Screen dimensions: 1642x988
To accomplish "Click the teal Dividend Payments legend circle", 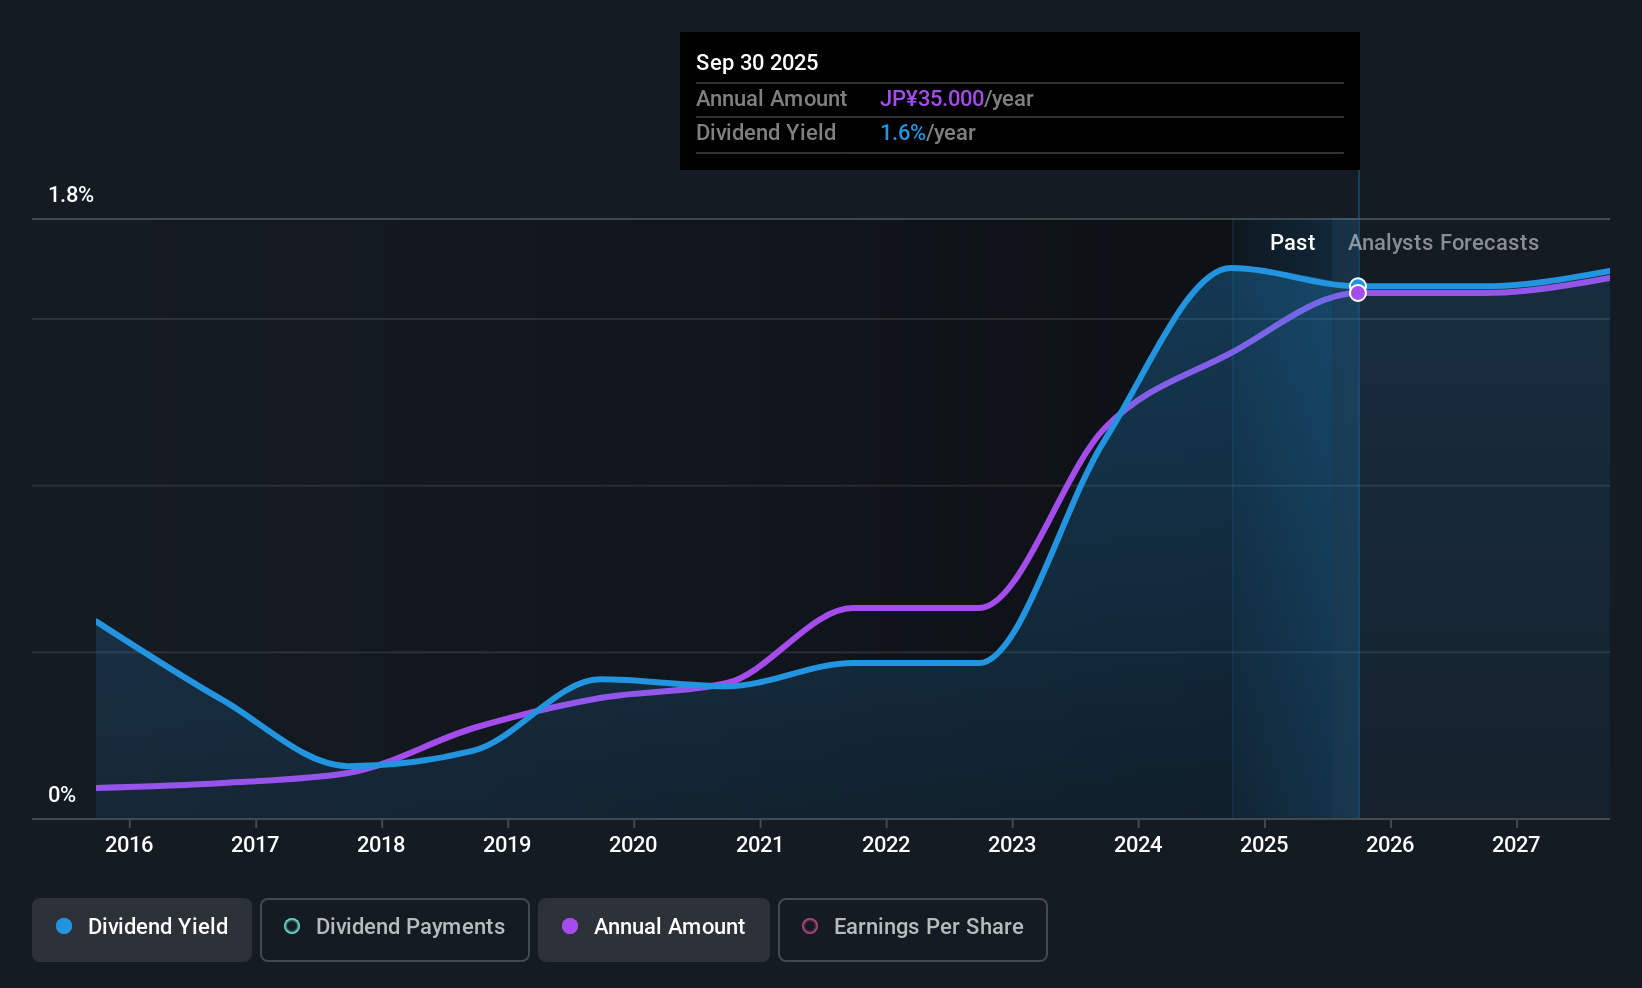I will tap(292, 926).
